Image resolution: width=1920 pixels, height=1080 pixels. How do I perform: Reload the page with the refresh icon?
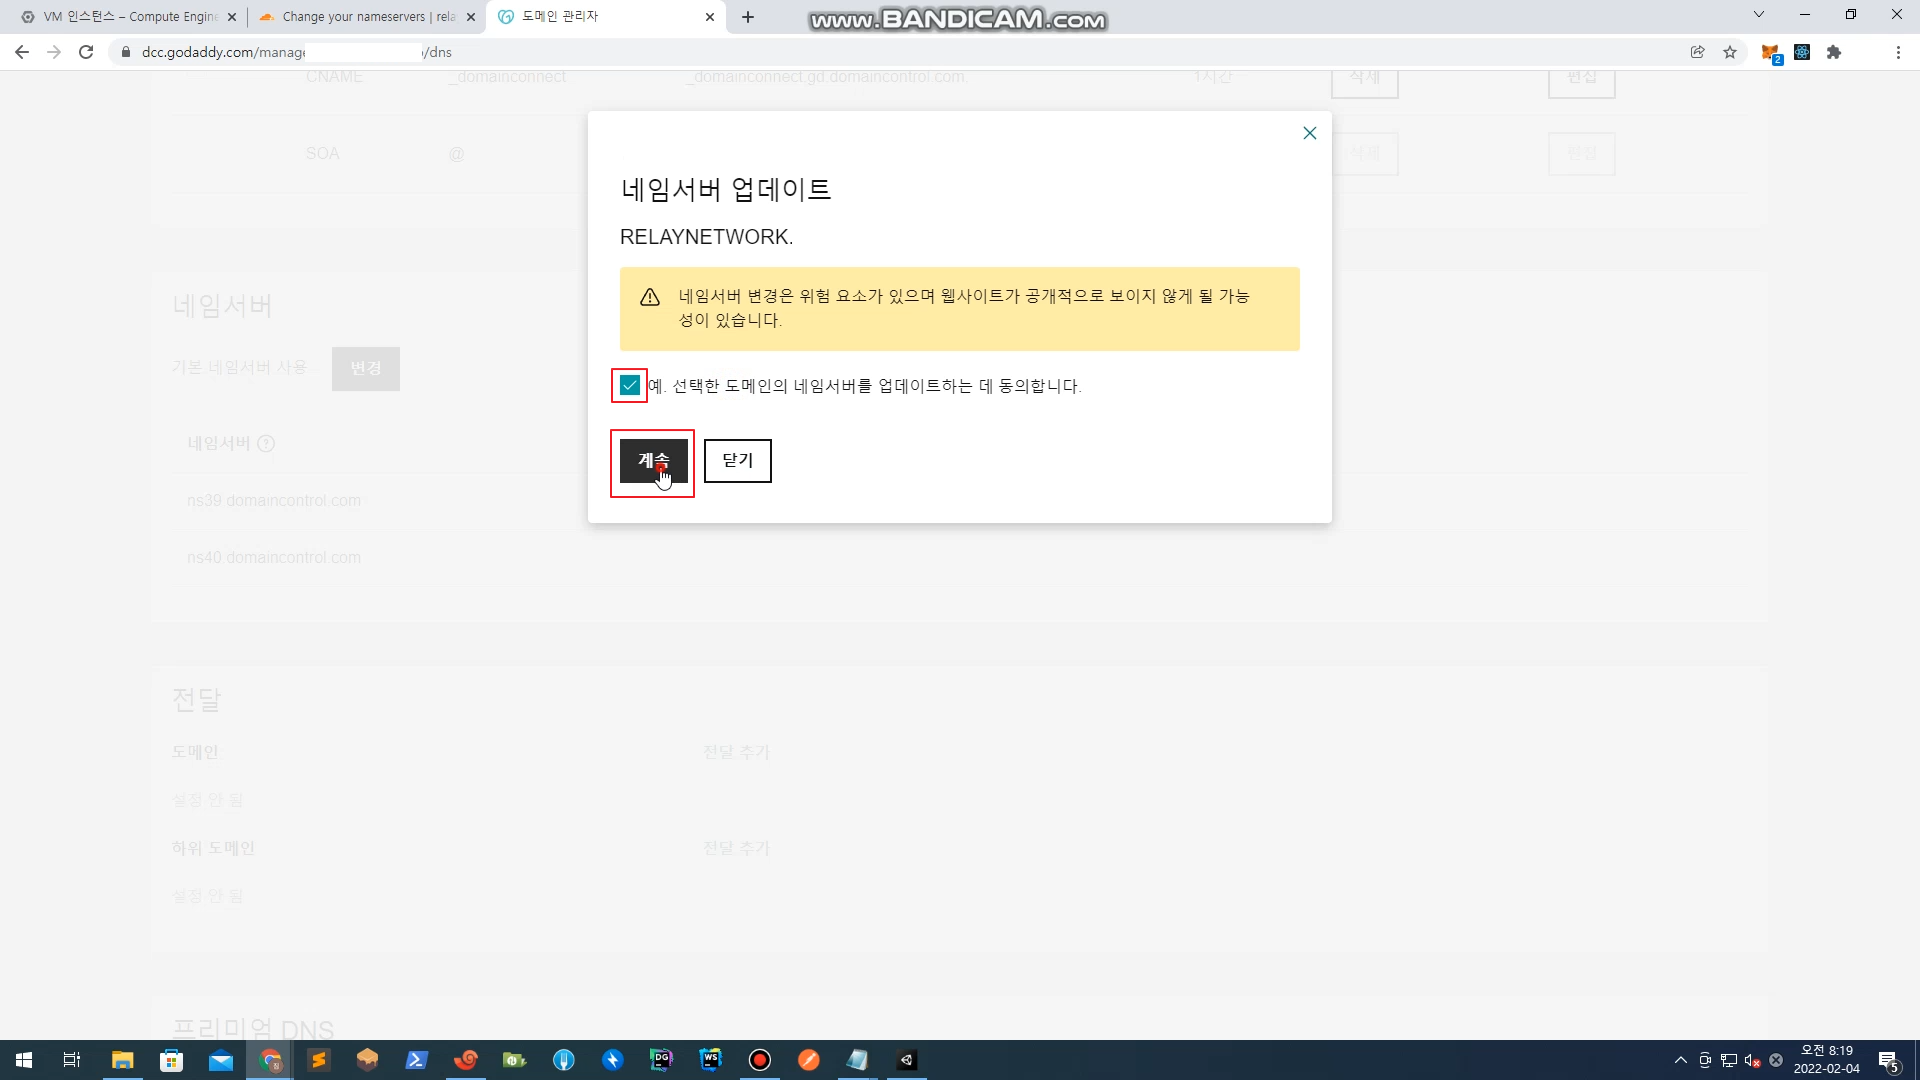[86, 52]
